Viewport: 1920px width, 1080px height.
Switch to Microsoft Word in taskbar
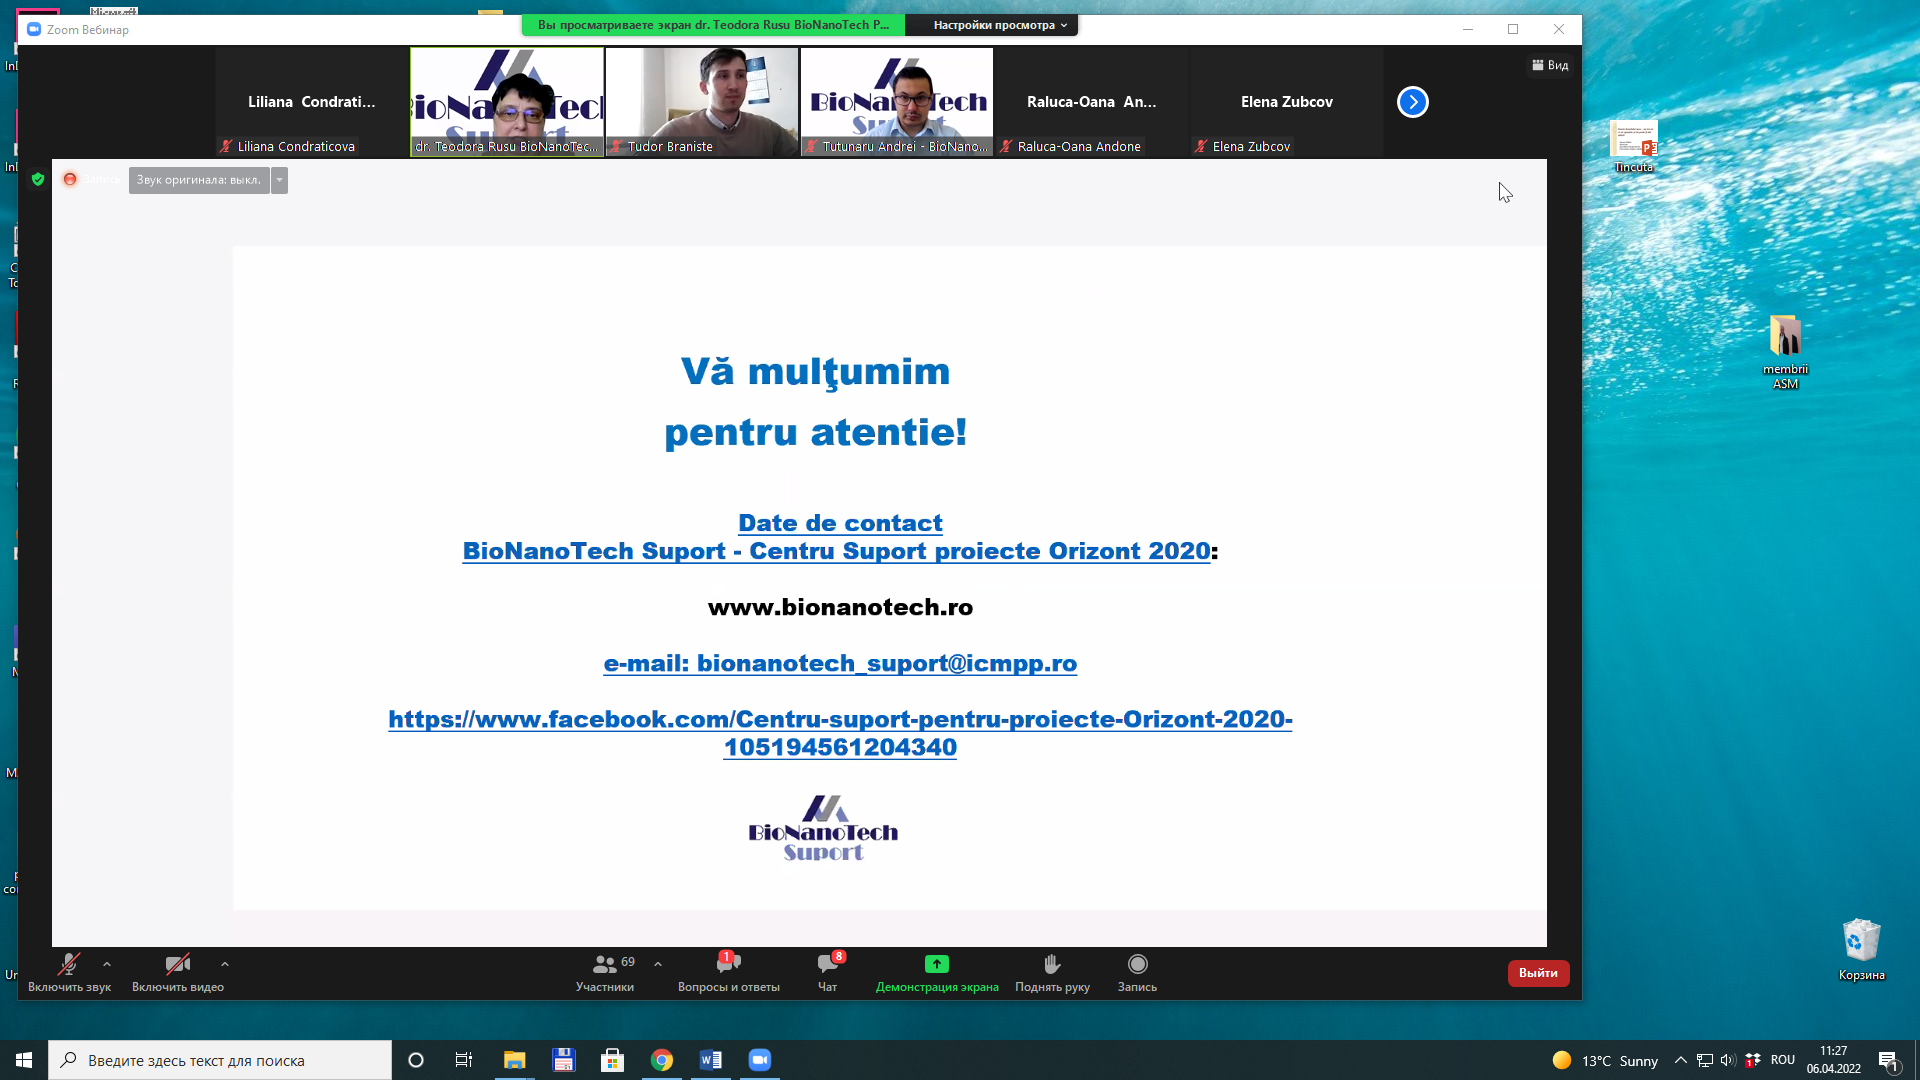coord(710,1060)
